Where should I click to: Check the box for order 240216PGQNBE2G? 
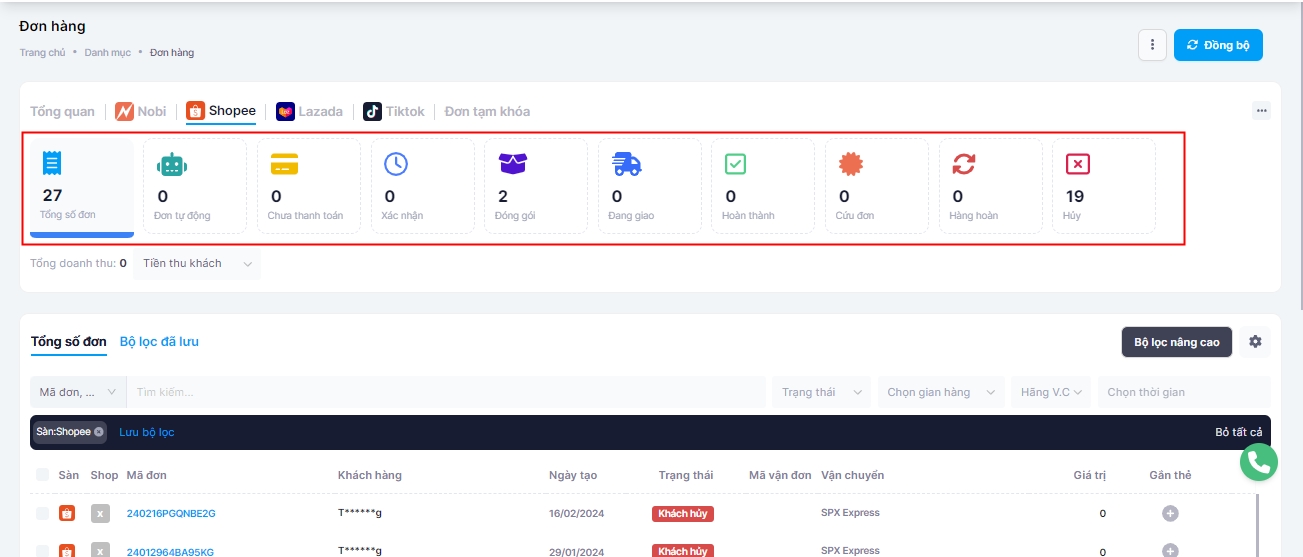pyautogui.click(x=42, y=513)
